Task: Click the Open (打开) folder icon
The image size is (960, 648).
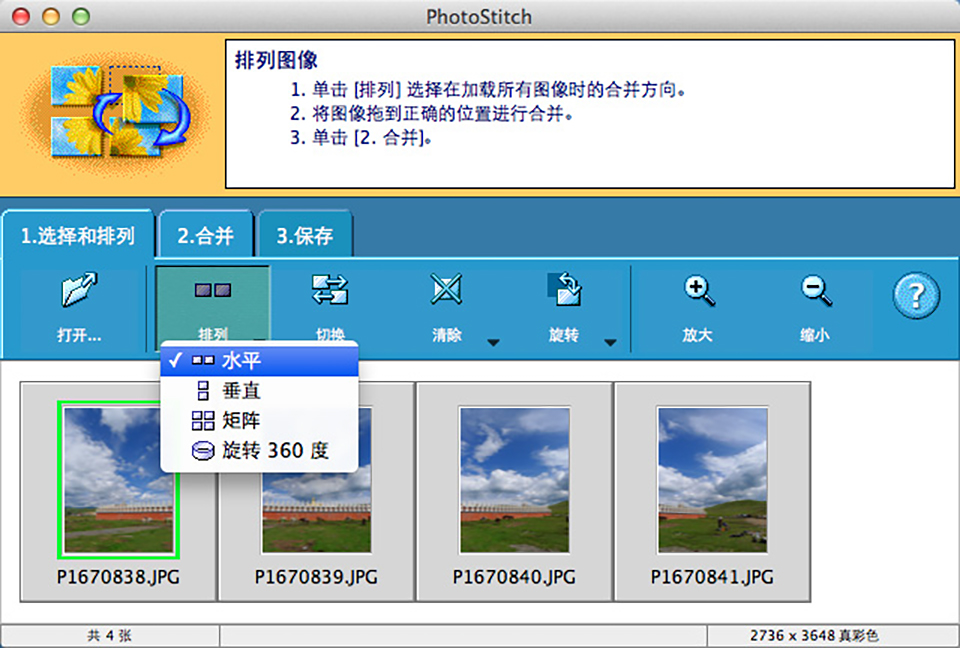Action: (x=78, y=292)
